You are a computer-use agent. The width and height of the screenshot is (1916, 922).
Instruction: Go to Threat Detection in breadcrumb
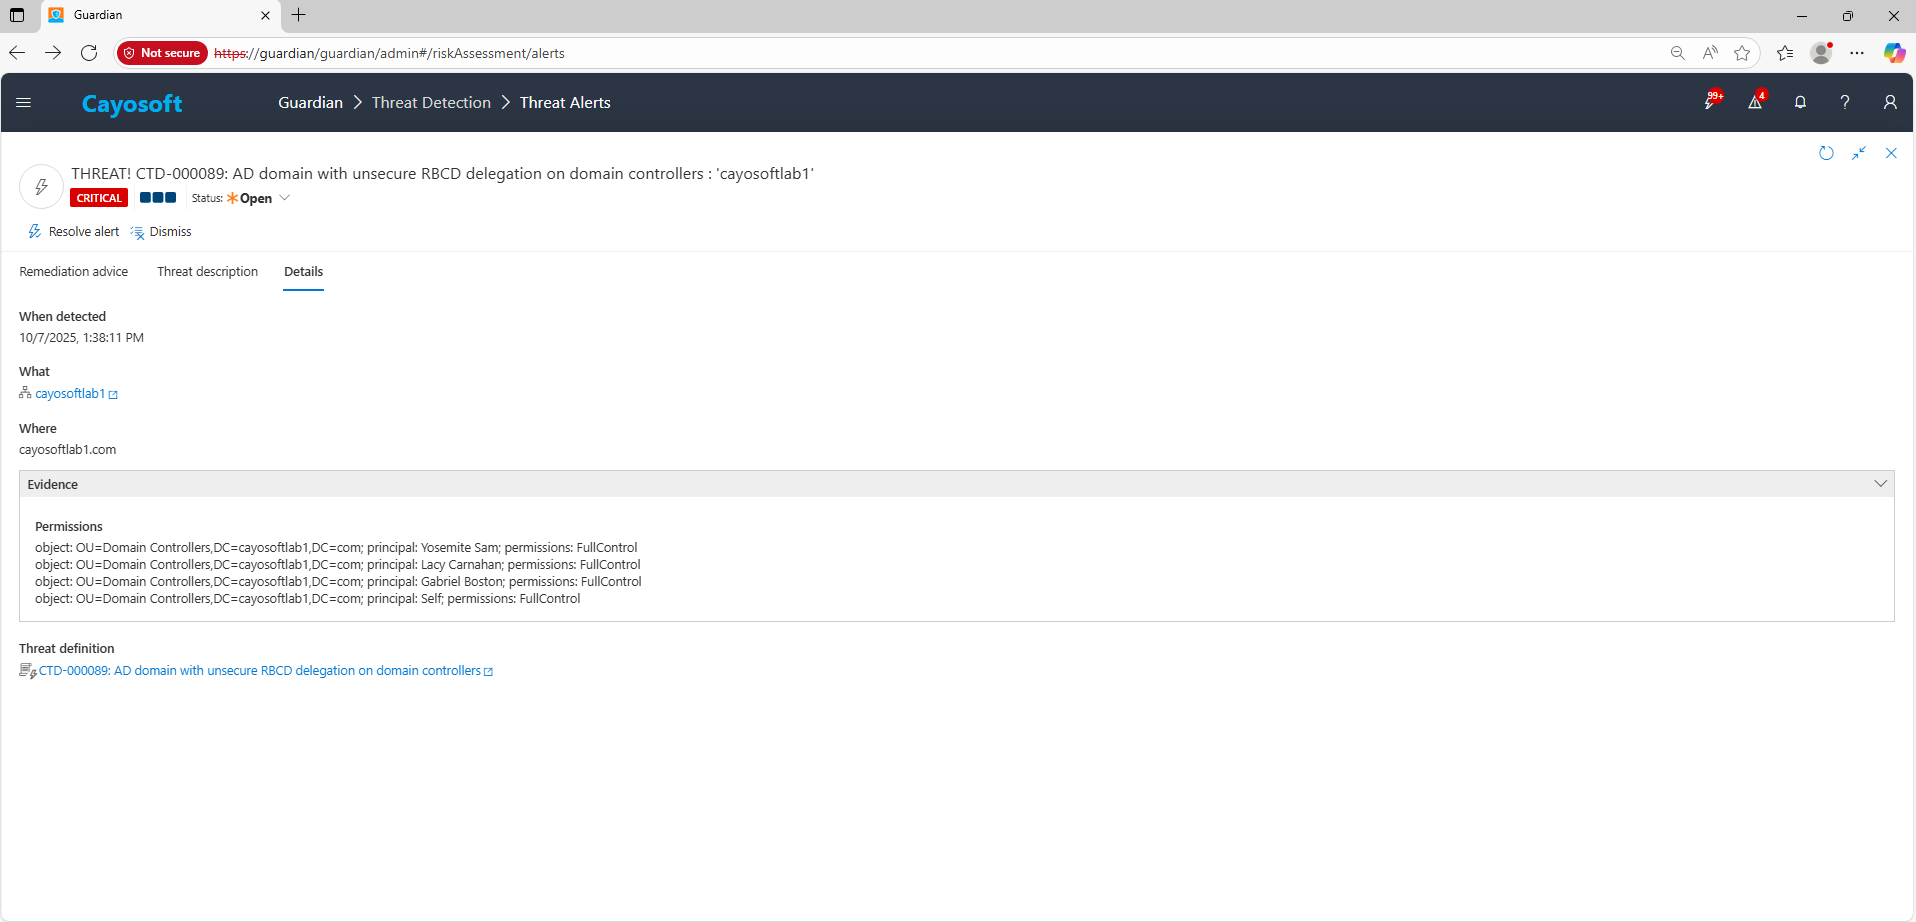(431, 103)
